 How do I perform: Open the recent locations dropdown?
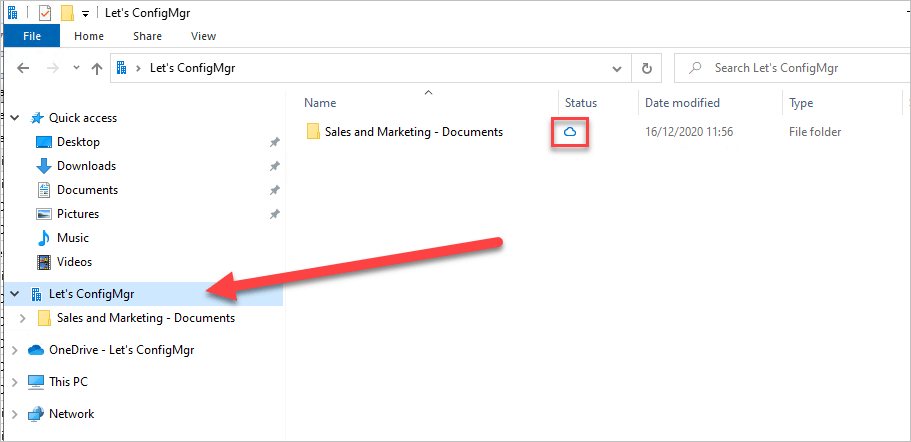[76, 68]
